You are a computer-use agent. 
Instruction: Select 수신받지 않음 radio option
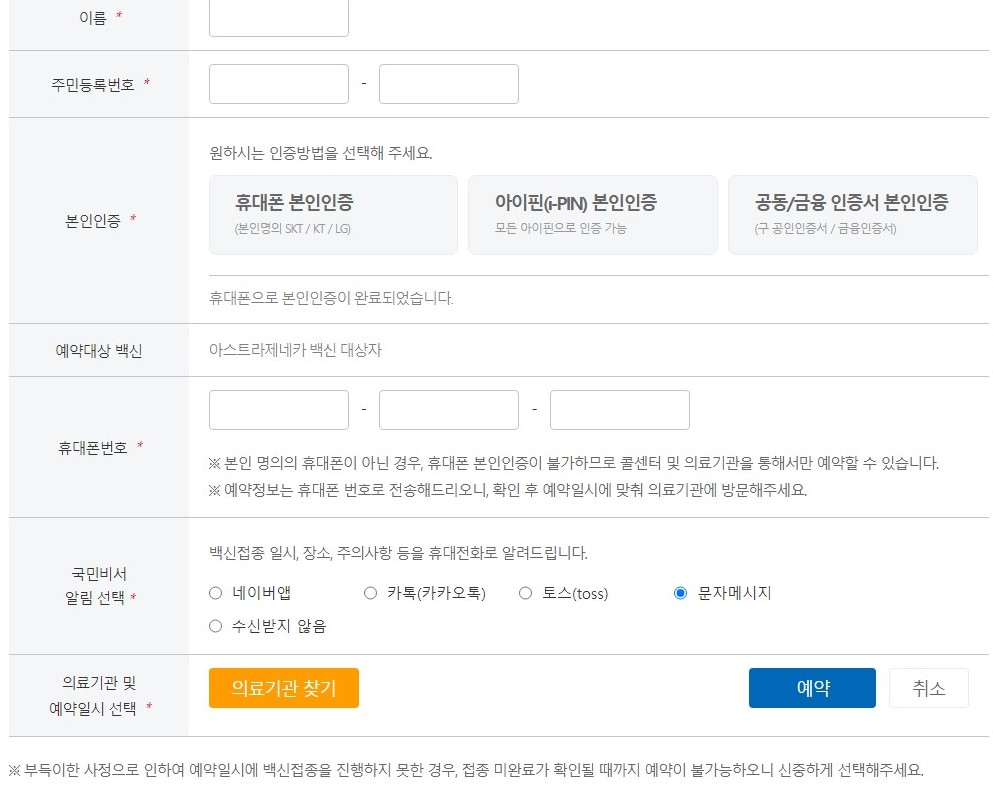coord(215,626)
